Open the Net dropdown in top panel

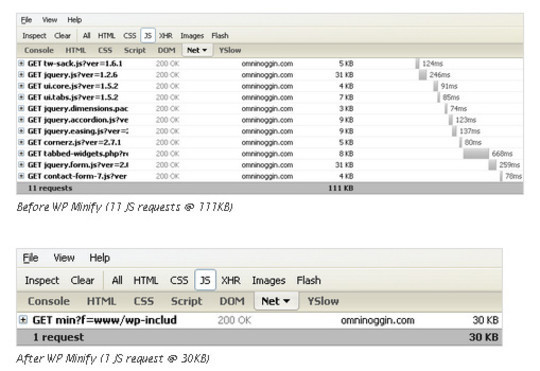pos(197,50)
